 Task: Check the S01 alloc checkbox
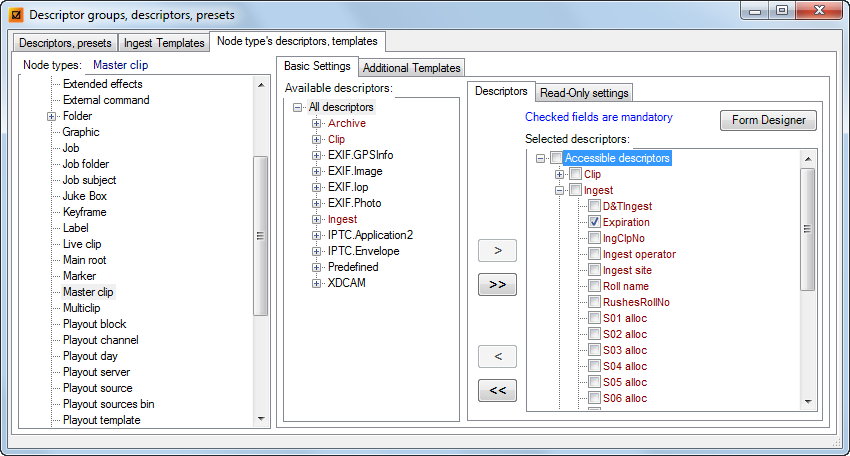coord(595,318)
